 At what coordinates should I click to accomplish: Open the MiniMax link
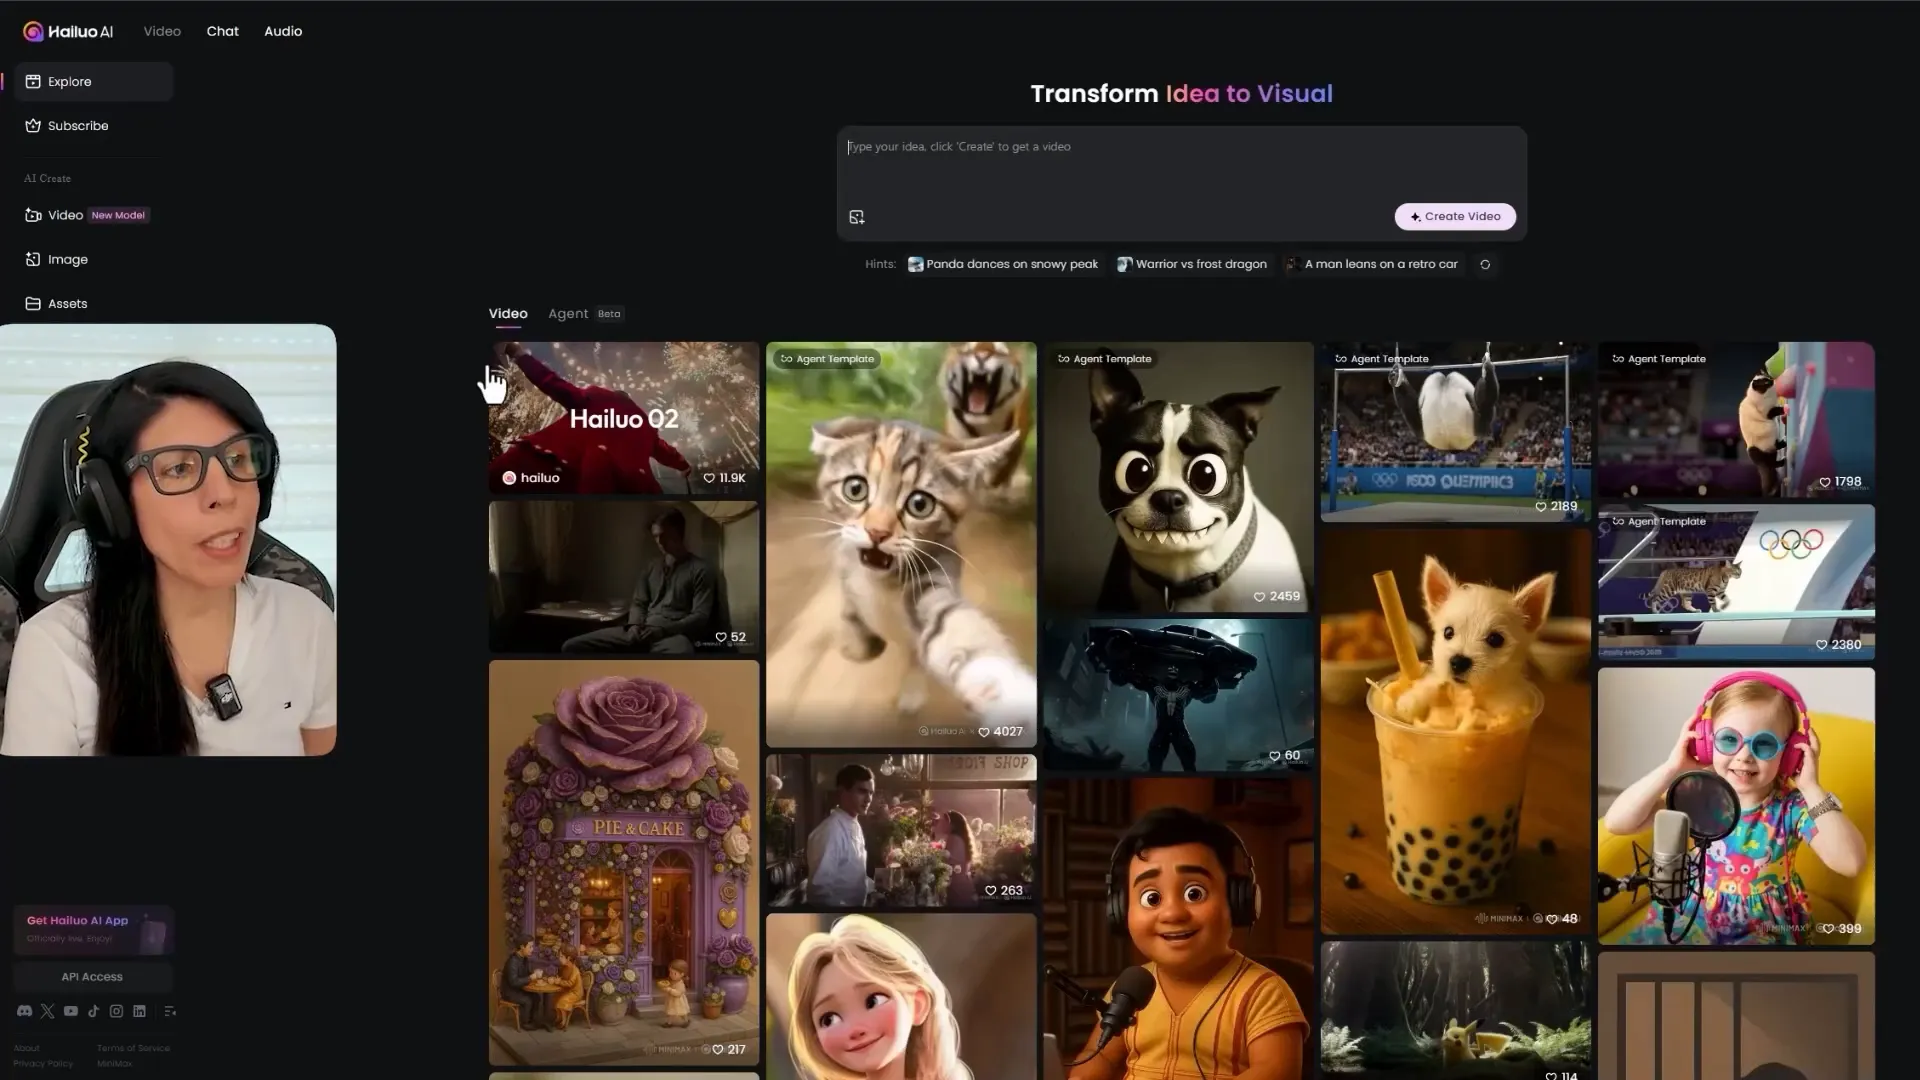(114, 1063)
